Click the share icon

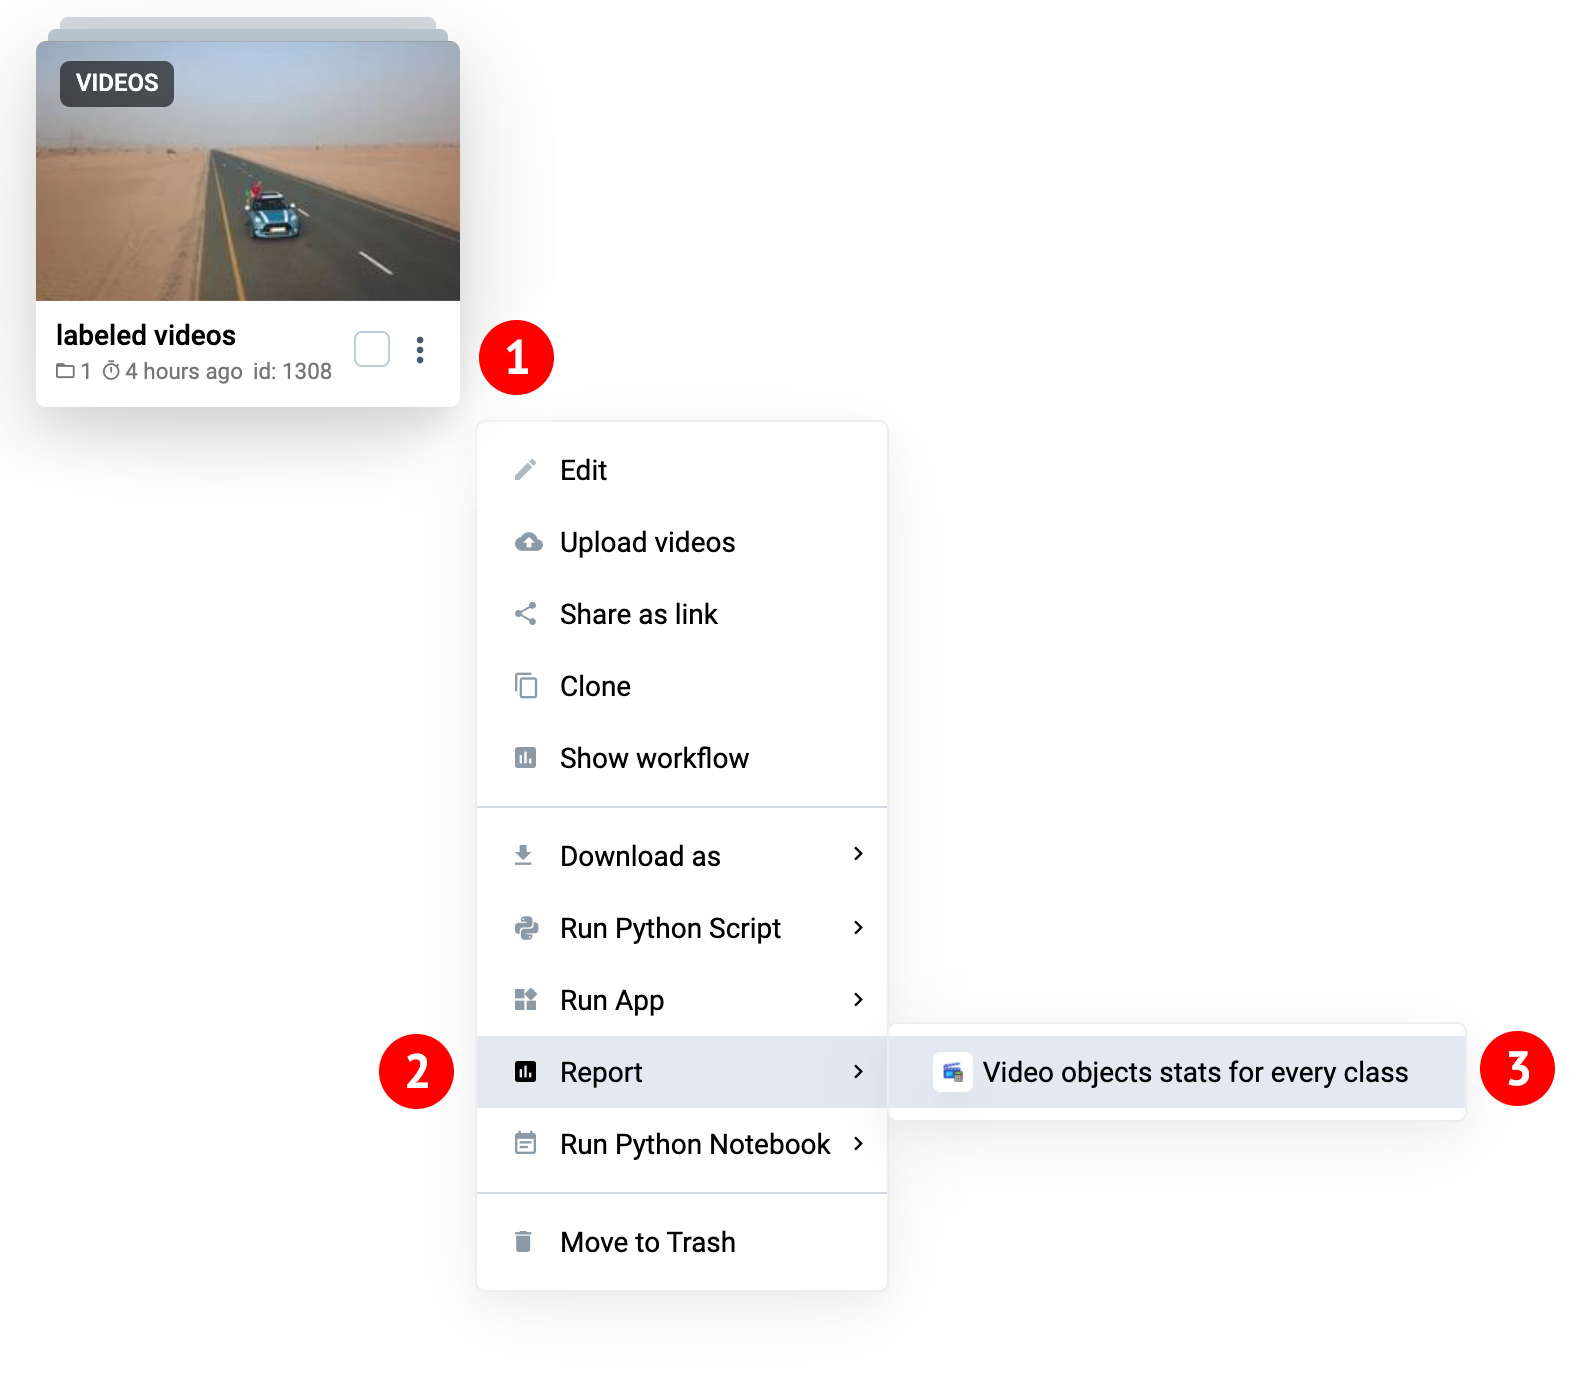526,614
